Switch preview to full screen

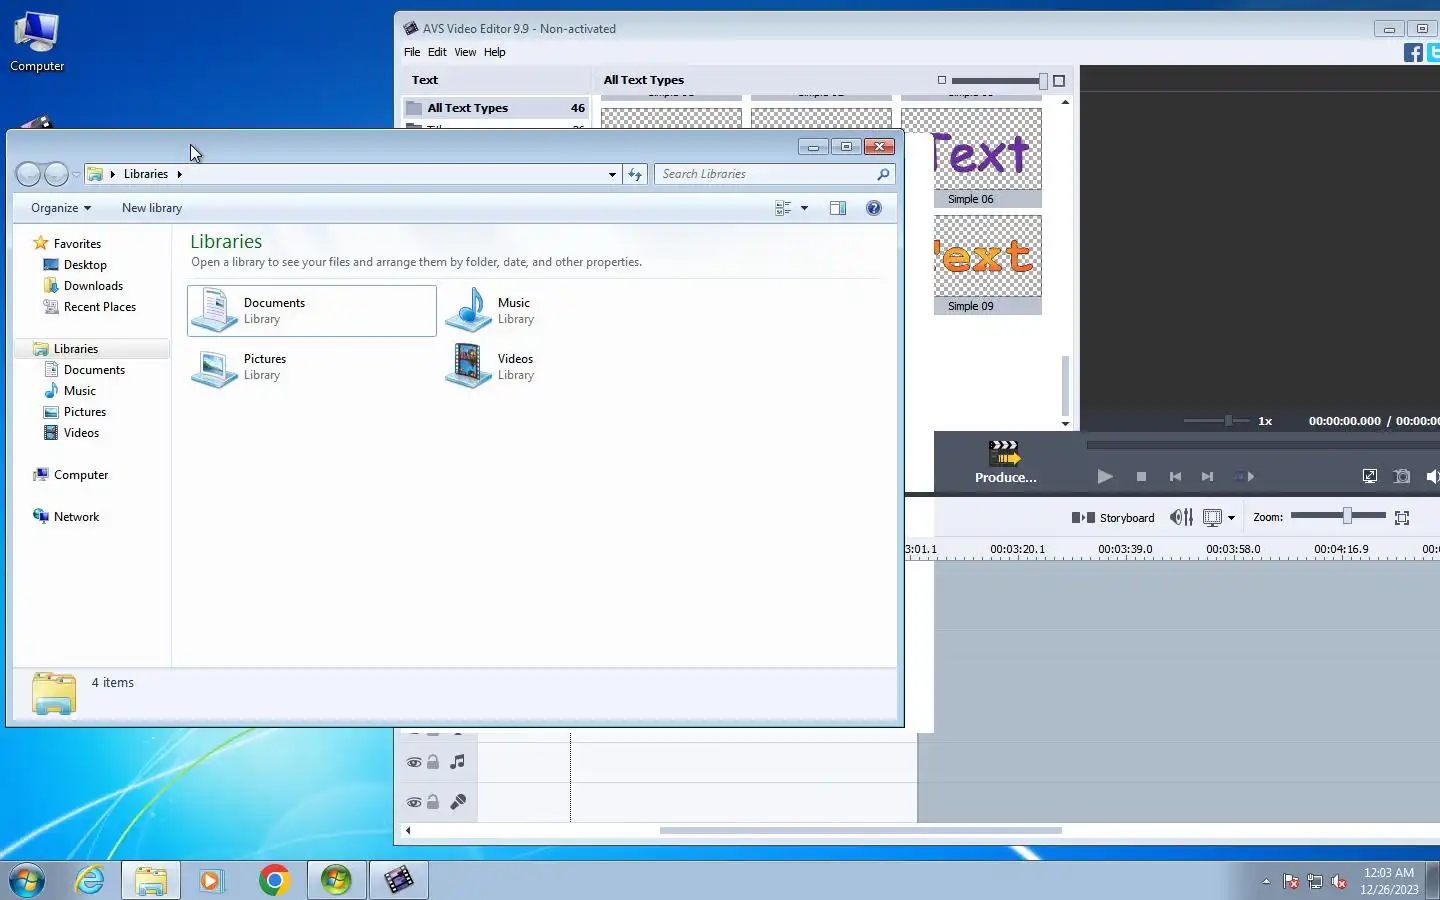tap(1370, 477)
